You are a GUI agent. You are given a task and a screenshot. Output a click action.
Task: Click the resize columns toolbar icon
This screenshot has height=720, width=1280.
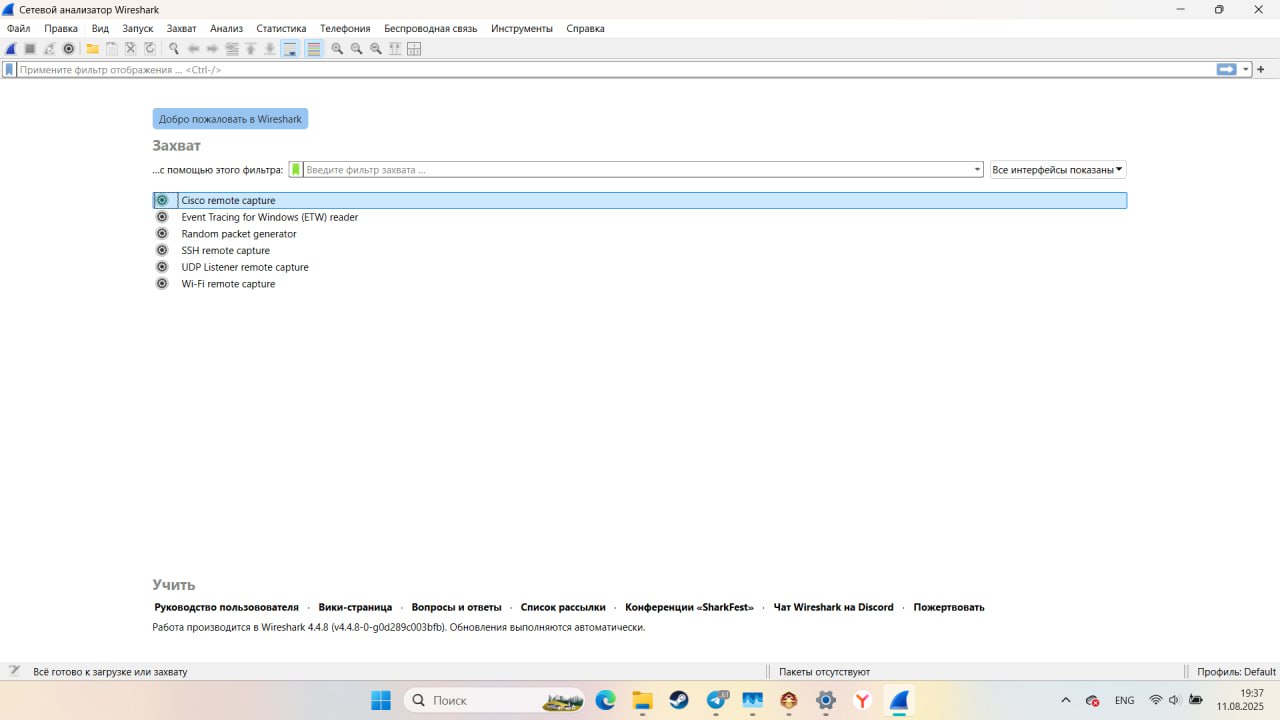pyautogui.click(x=414, y=49)
